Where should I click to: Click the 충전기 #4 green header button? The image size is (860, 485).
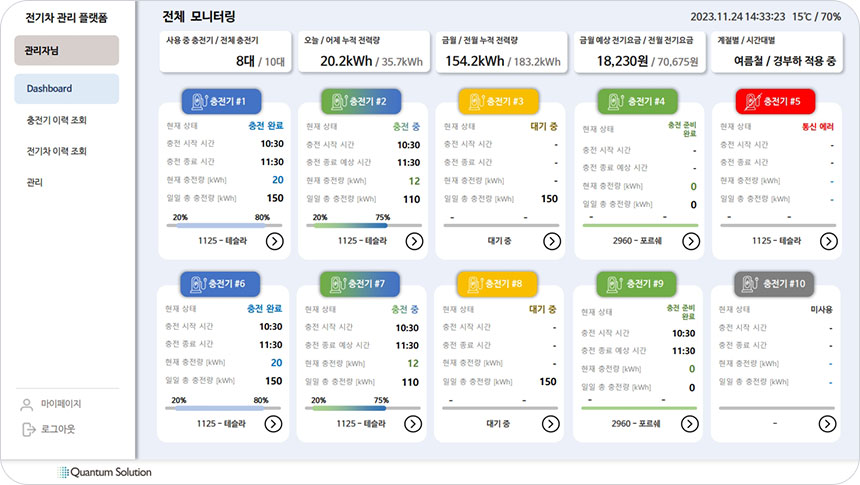click(637, 101)
